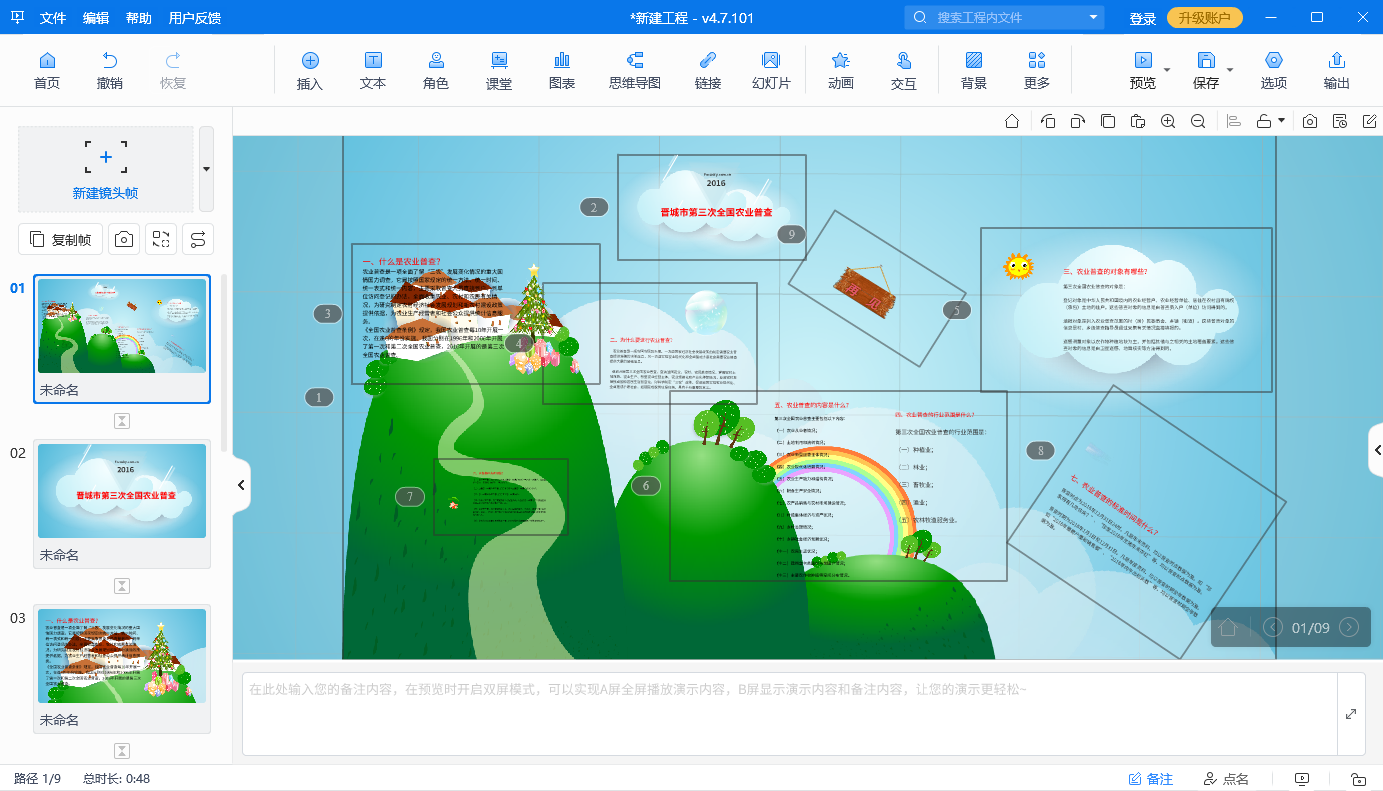Click the path route icon in frame panel
Screen dimensions: 1383x791
199,239
